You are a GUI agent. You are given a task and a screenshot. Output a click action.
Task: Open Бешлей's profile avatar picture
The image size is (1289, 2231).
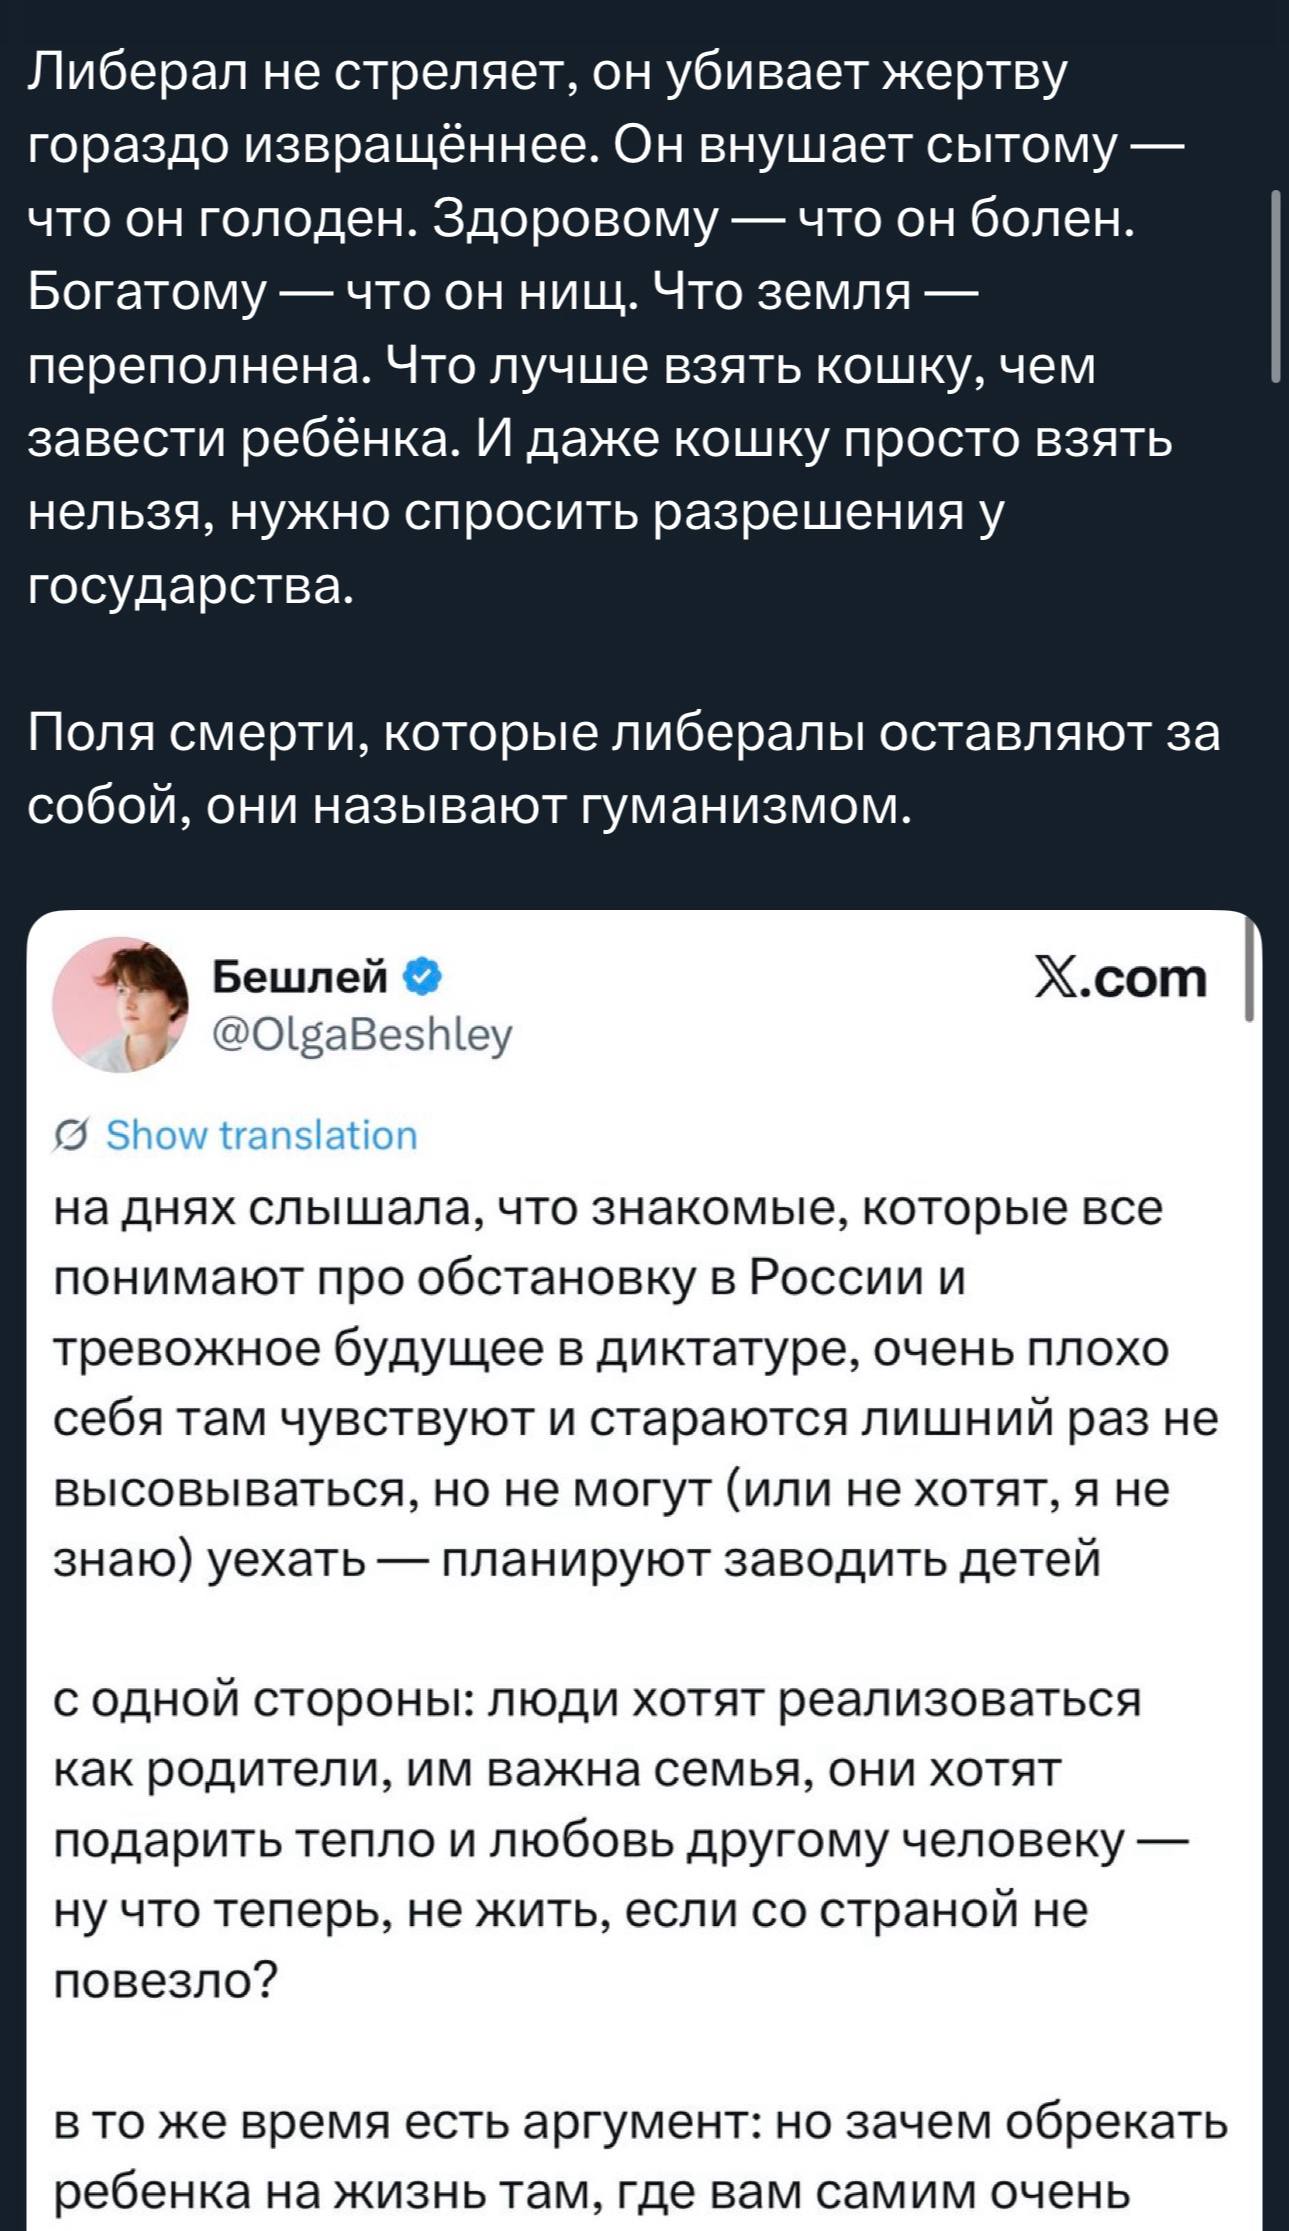pyautogui.click(x=121, y=1004)
